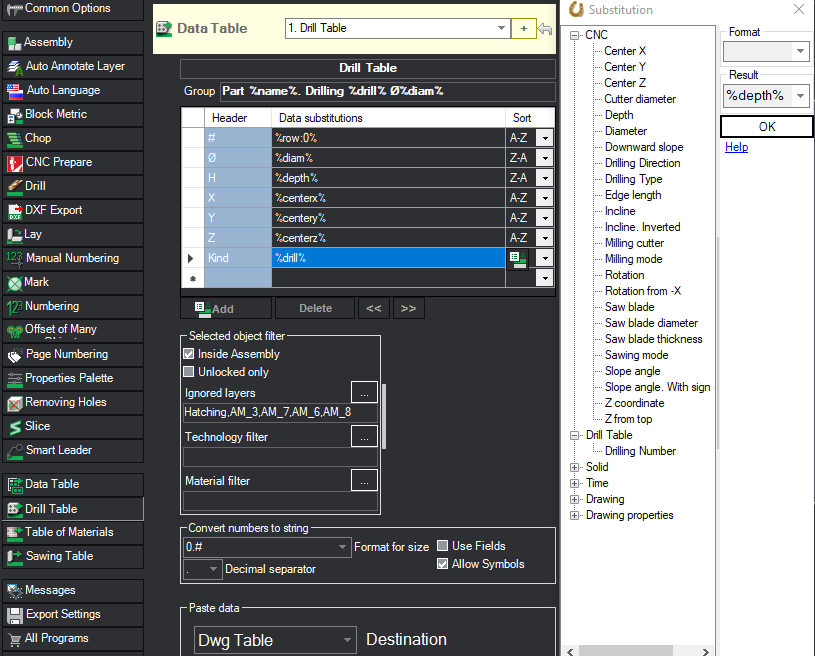Select Removing Holes tool
815x656 pixels.
(73, 402)
